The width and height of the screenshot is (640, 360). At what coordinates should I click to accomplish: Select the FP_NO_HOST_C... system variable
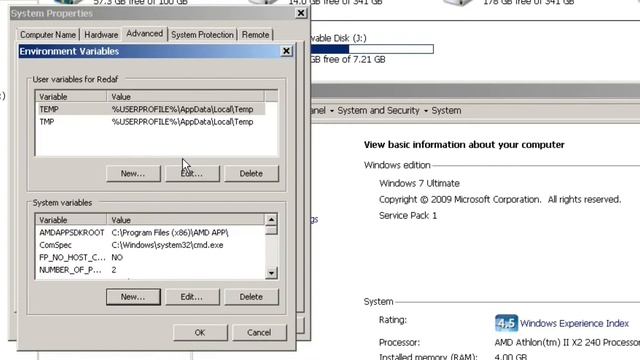pyautogui.click(x=151, y=257)
